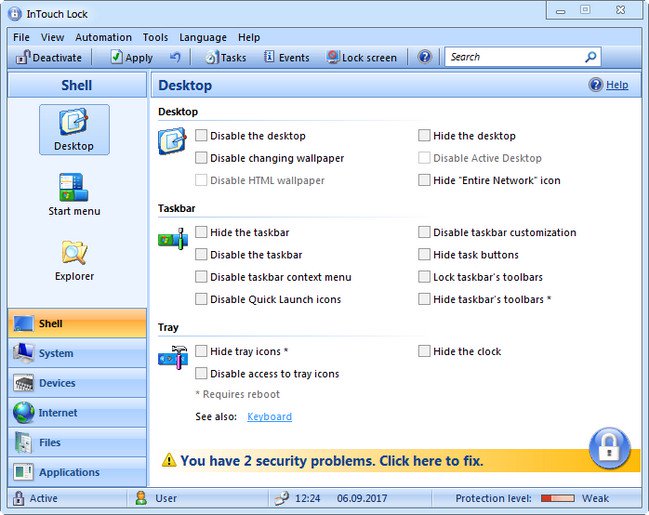This screenshot has width=649, height=515.
Task: Open the Automation menu
Action: tap(103, 37)
